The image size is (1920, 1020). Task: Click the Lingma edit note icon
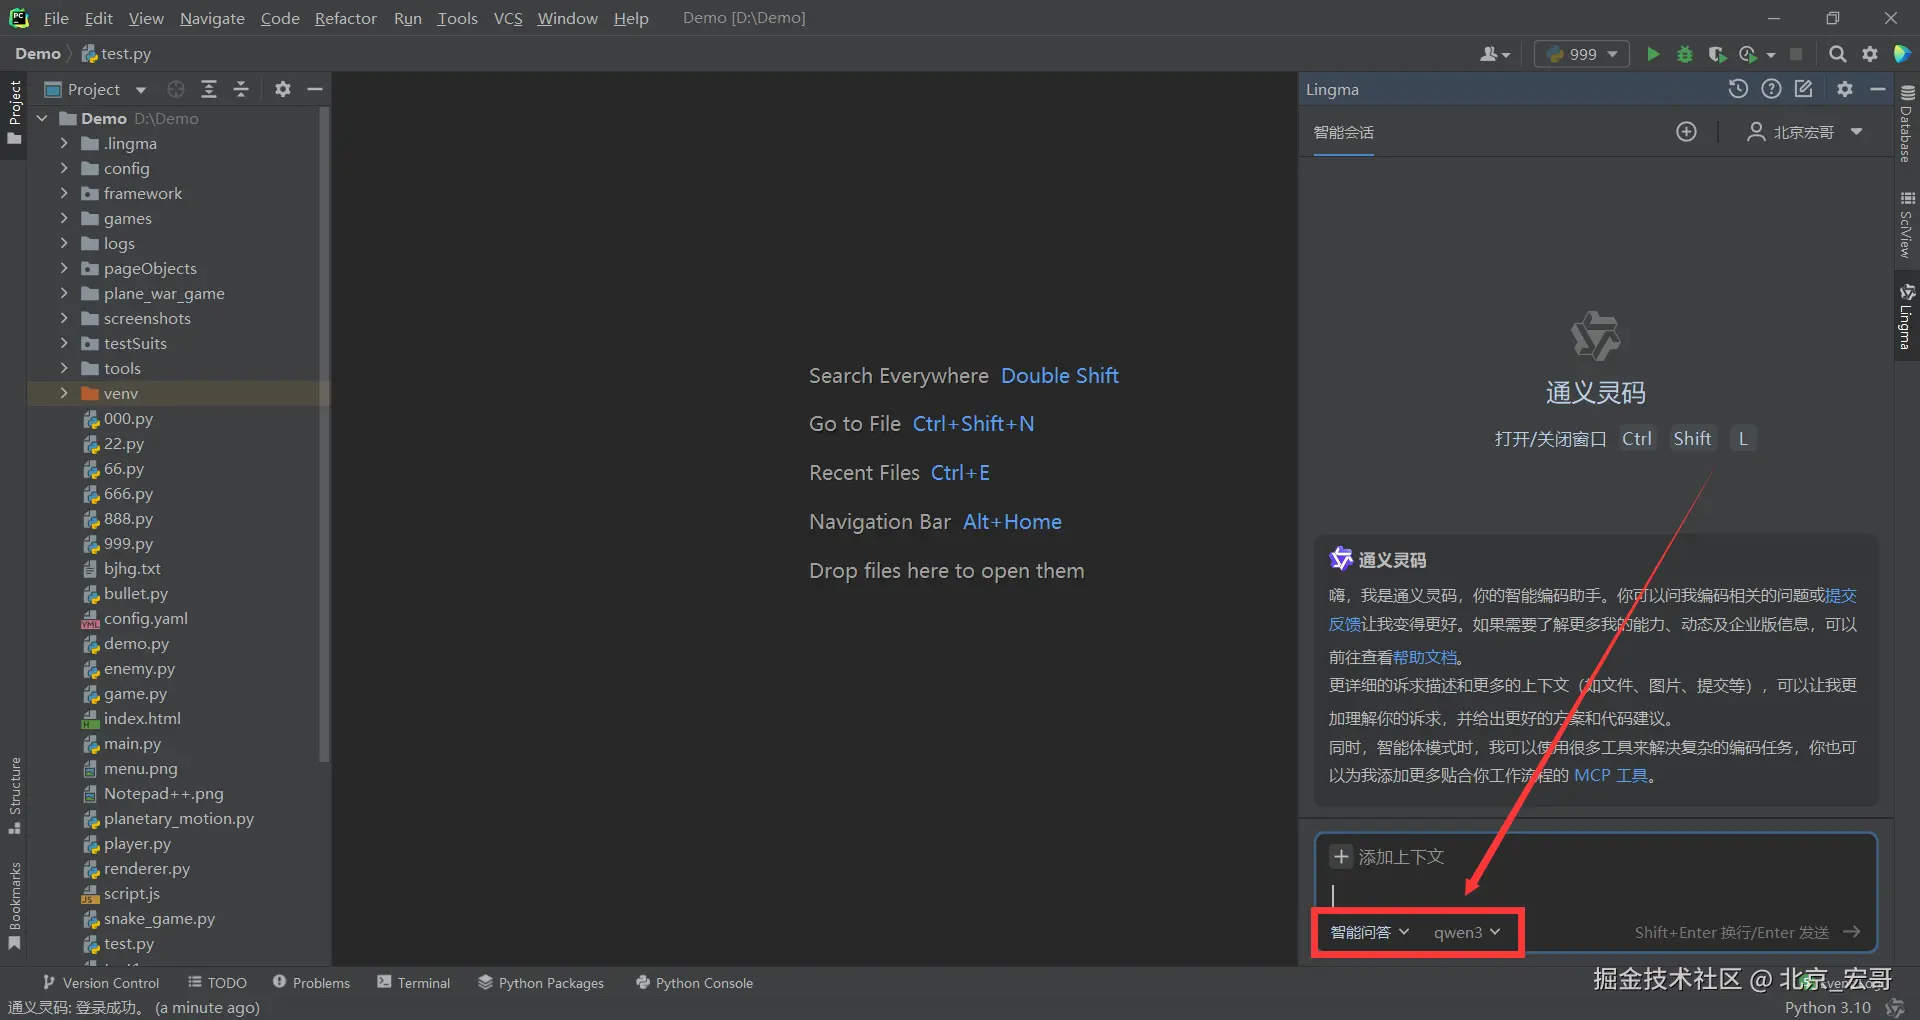click(1804, 89)
